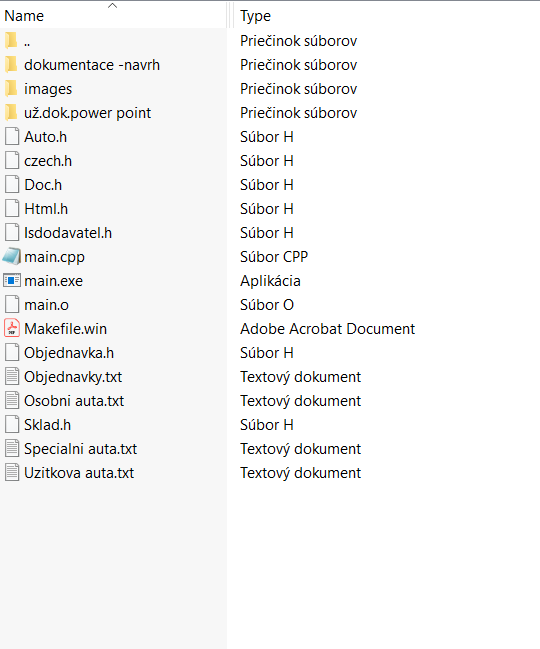Select the už.dok.power point folder icon
540x649 pixels.
click(x=12, y=113)
